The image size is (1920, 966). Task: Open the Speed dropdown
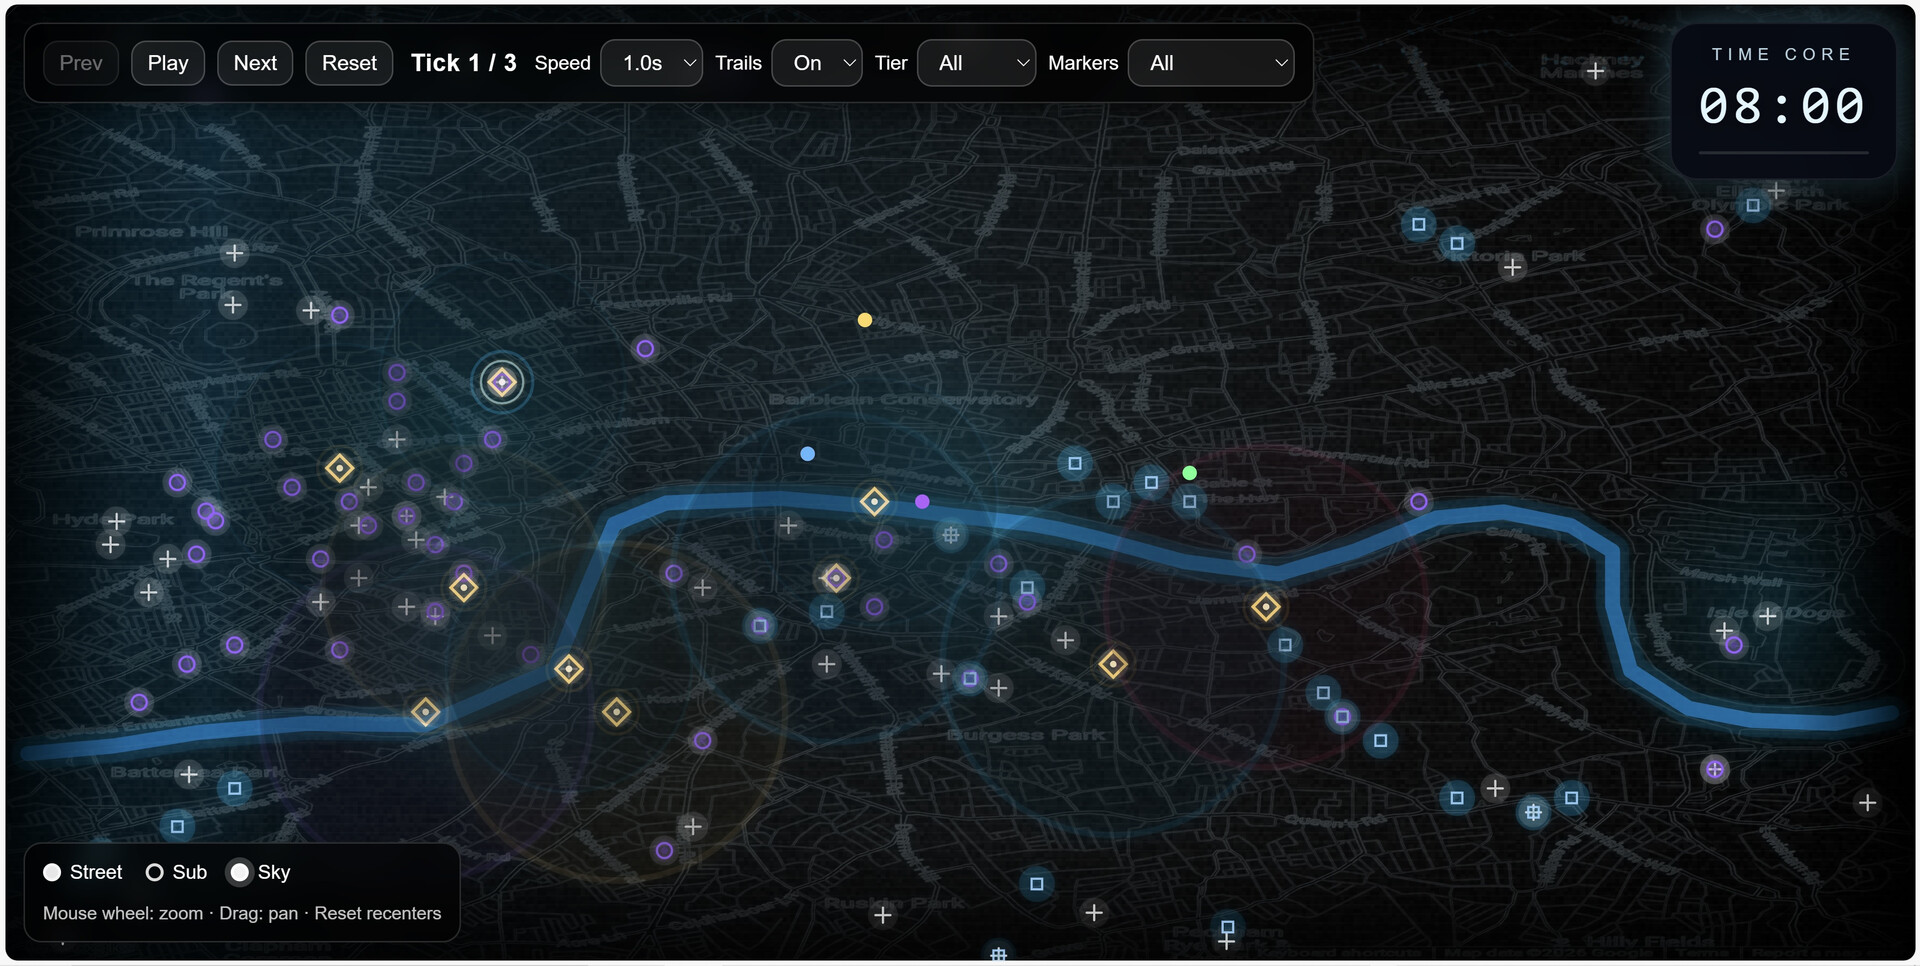(x=651, y=62)
